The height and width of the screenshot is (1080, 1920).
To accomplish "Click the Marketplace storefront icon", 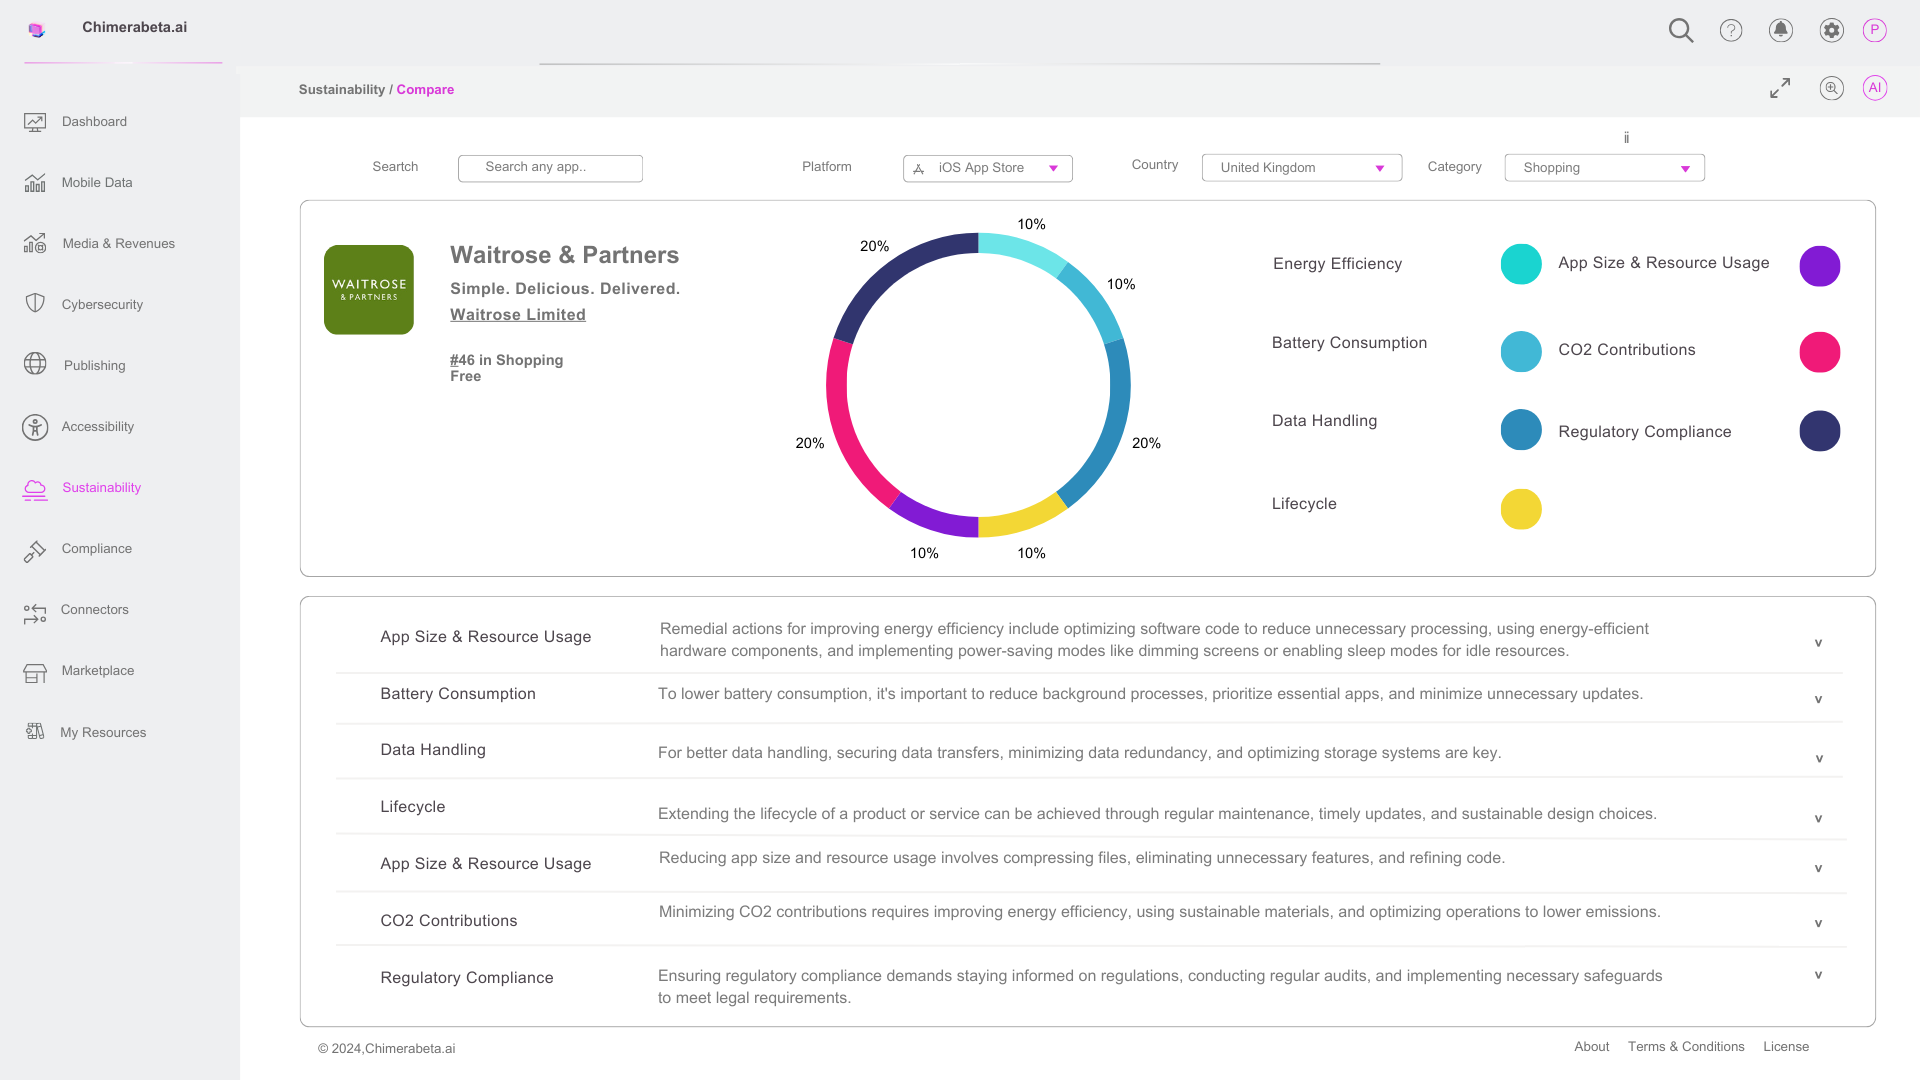I will [x=35, y=673].
